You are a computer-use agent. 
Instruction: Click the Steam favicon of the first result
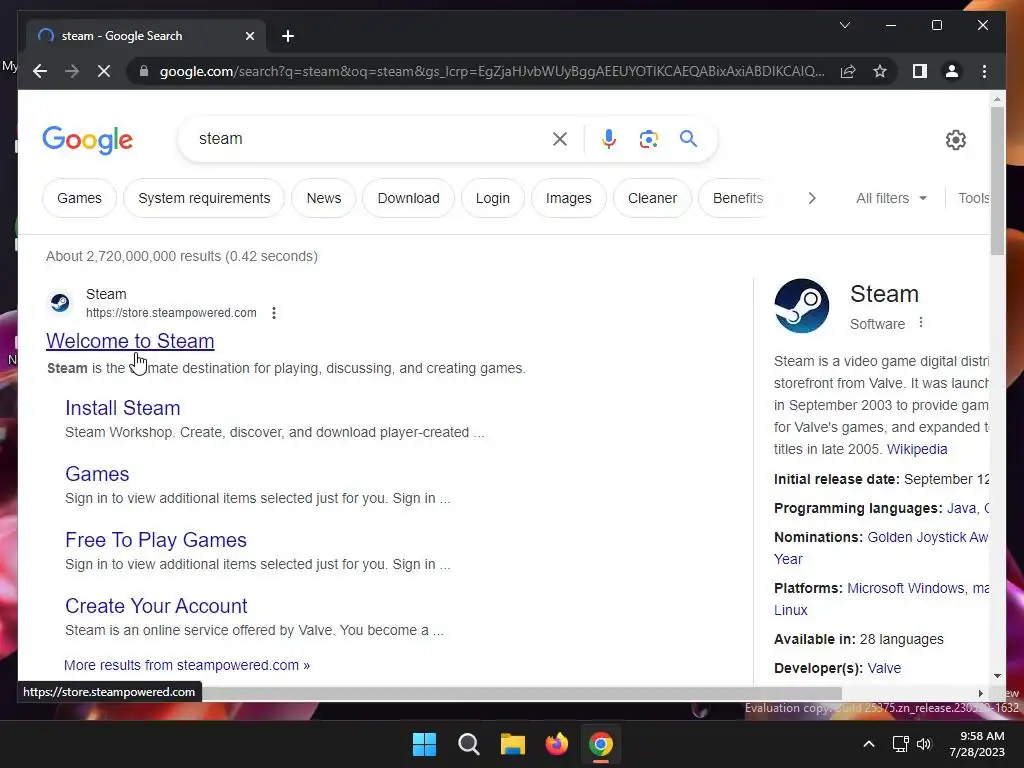[x=60, y=302]
